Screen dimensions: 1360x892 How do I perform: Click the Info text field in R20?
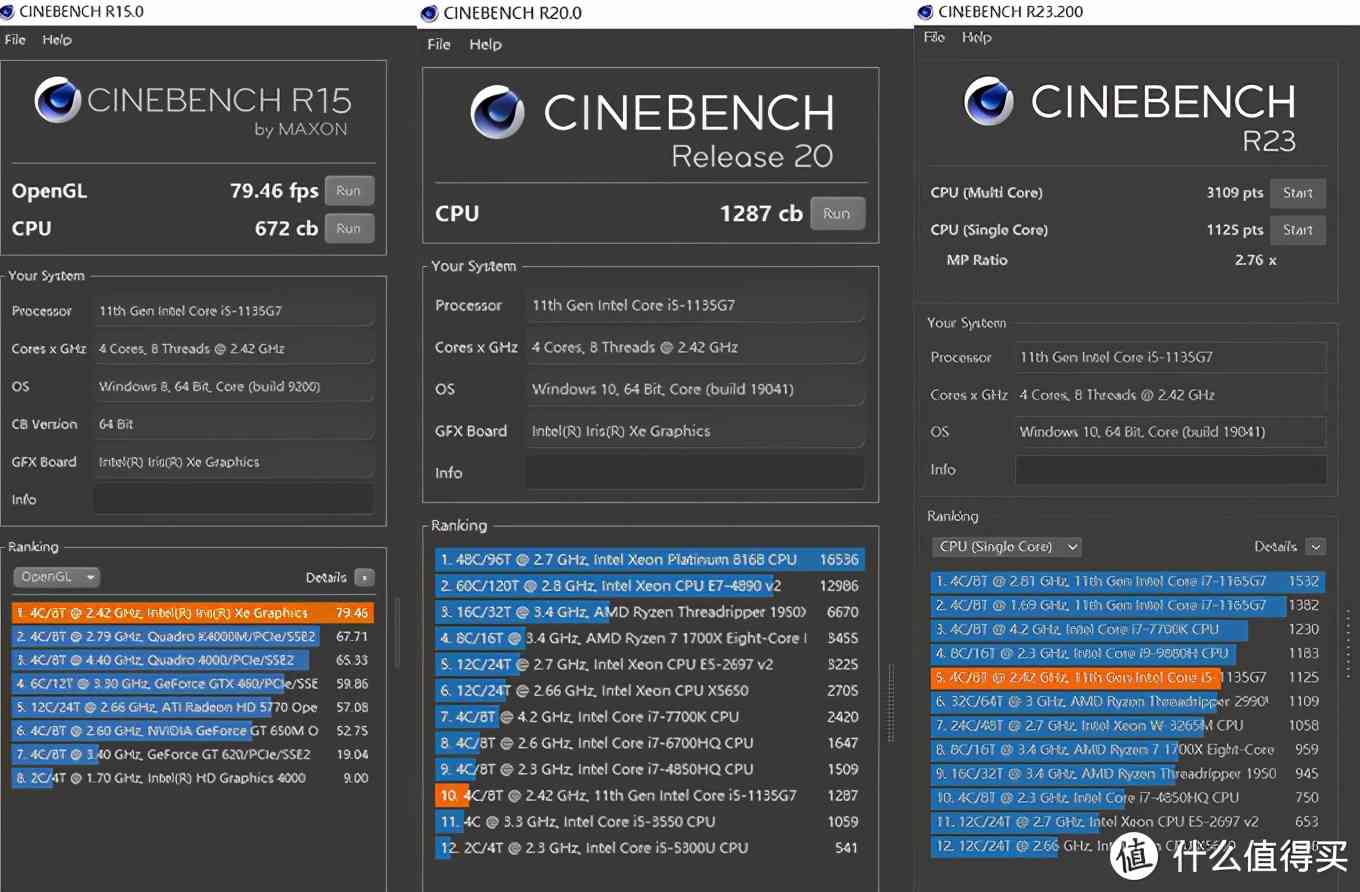pyautogui.click(x=694, y=473)
